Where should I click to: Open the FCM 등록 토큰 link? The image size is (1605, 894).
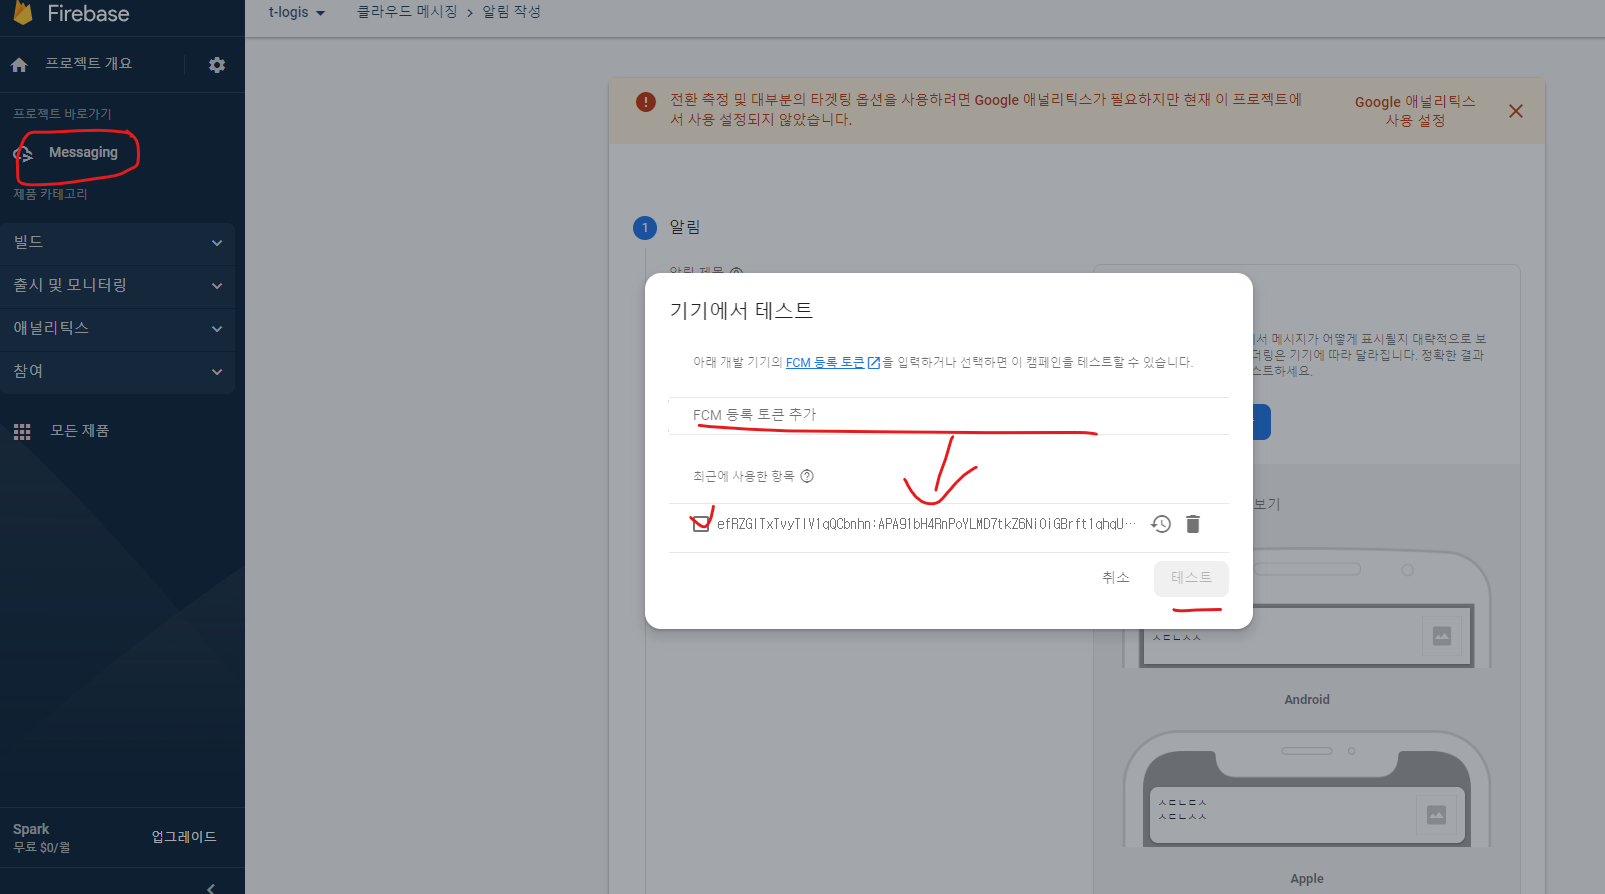point(825,363)
